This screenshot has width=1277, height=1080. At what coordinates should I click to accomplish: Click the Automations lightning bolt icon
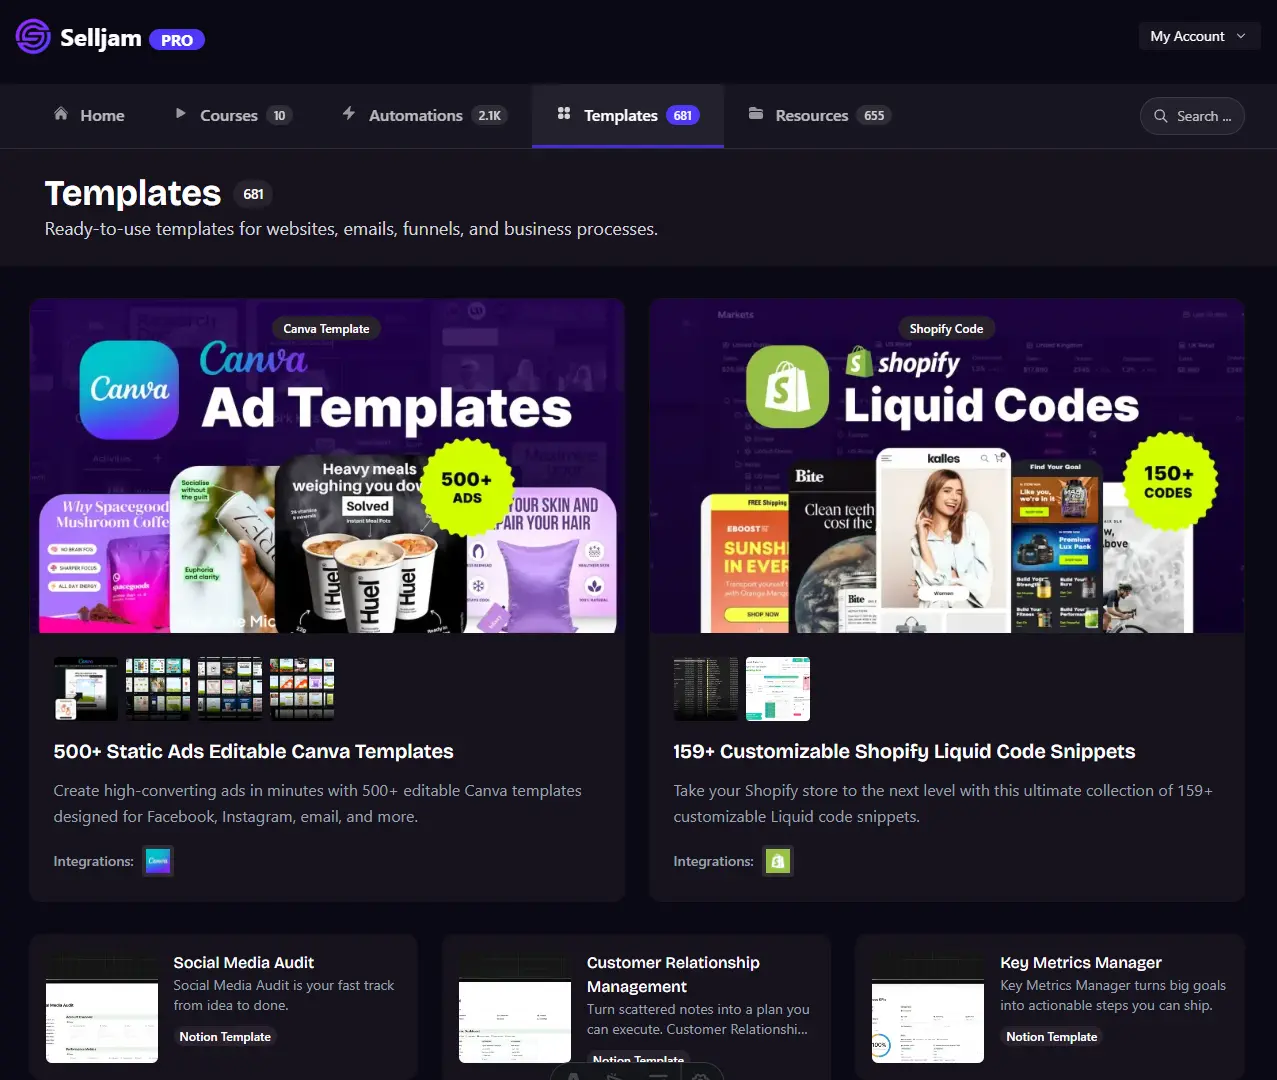pos(349,114)
